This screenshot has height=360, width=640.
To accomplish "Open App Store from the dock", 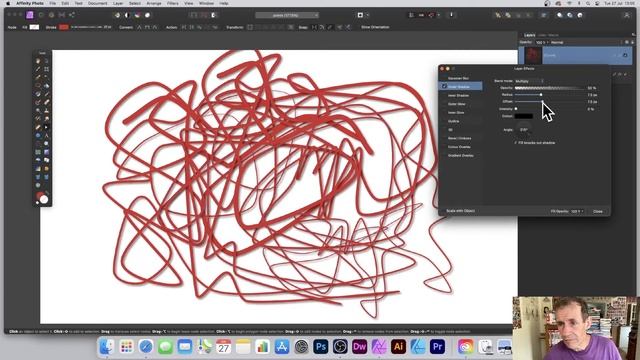I will click(282, 347).
